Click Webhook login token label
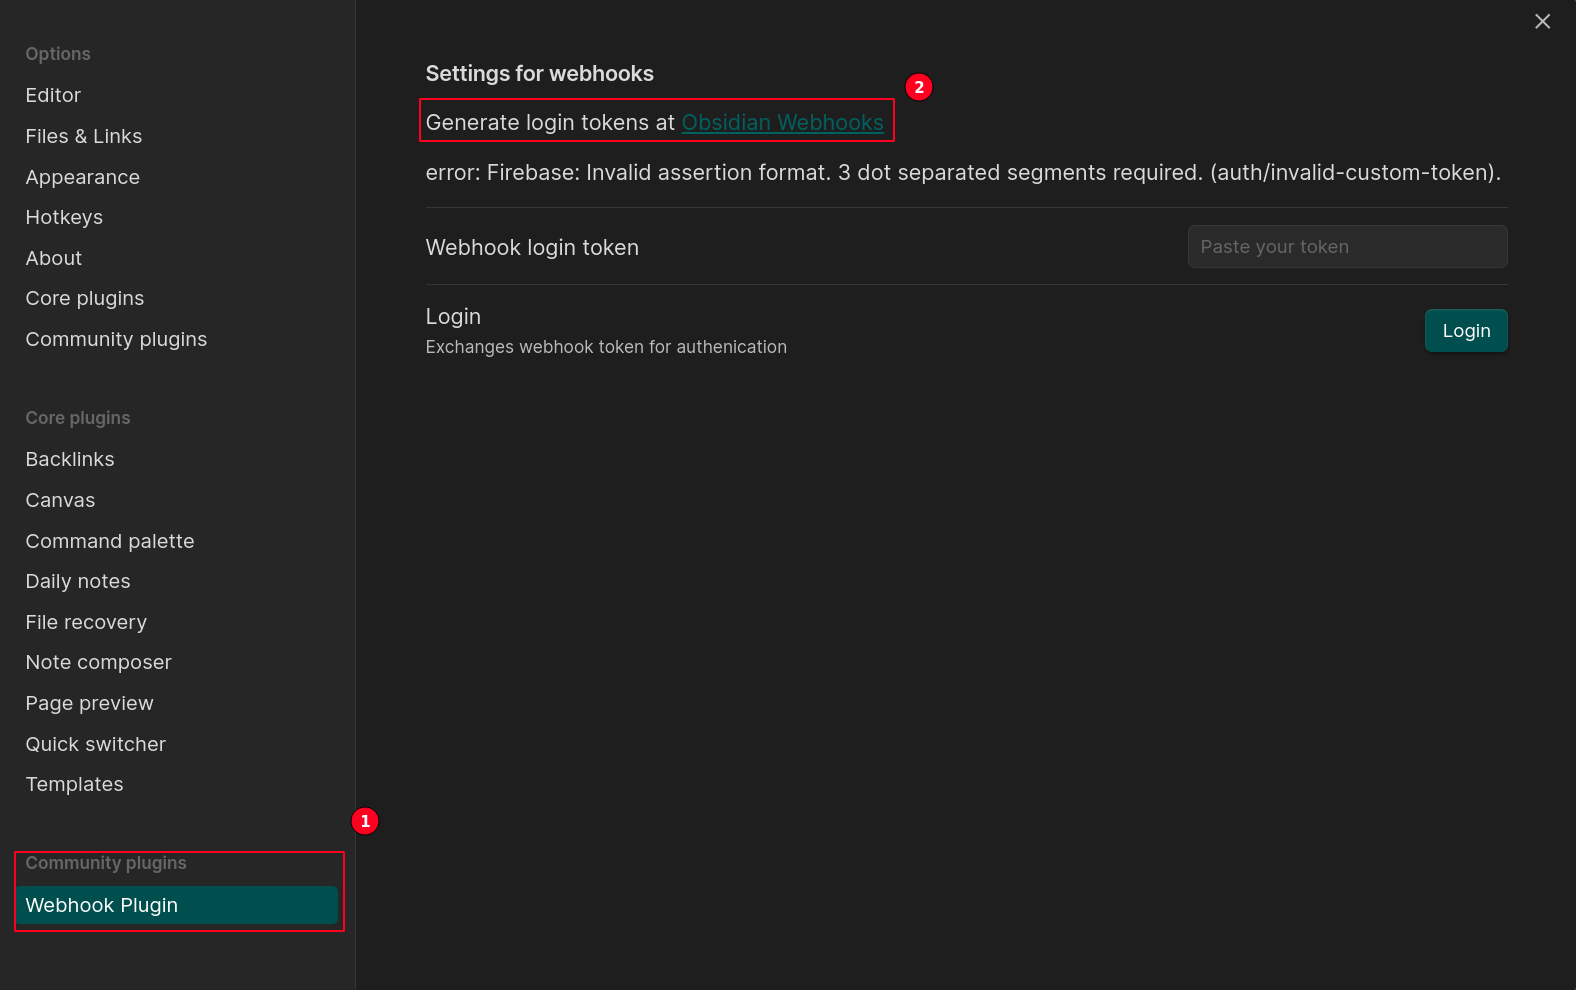 coord(532,247)
